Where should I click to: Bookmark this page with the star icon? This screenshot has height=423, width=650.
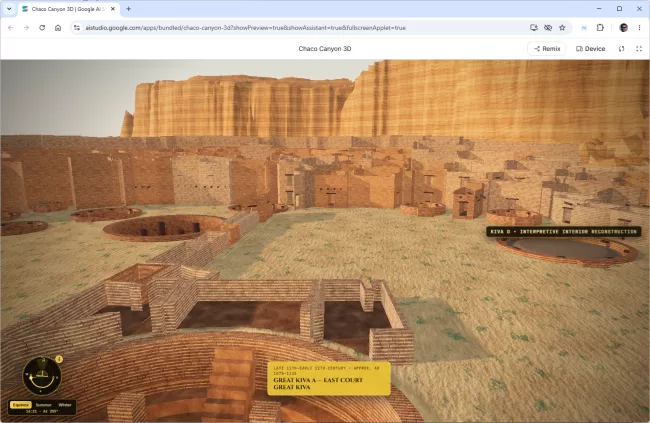tap(562, 28)
